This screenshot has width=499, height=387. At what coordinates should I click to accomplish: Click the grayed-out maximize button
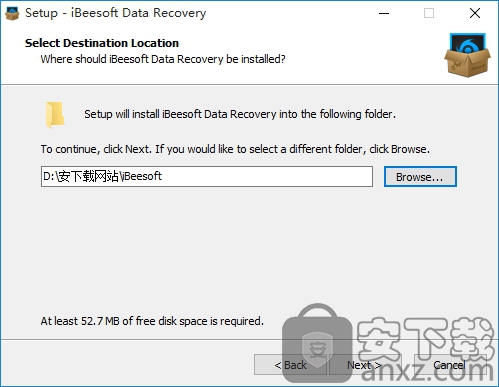(x=429, y=13)
